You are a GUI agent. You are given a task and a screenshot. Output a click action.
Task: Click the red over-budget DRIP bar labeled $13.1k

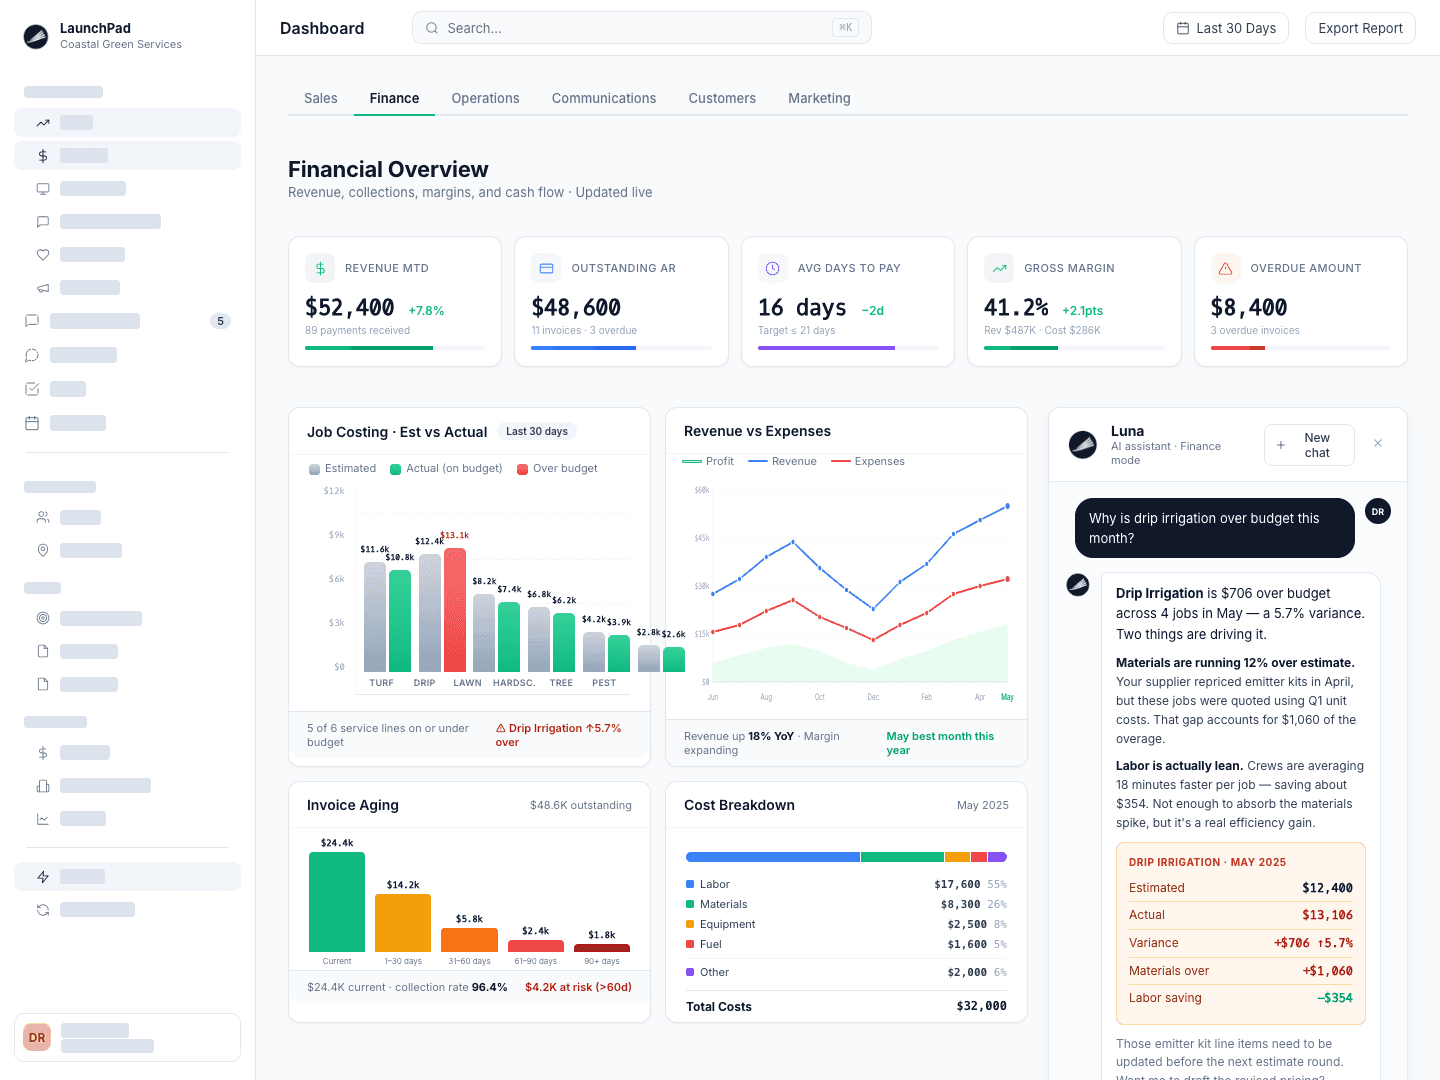pos(455,610)
